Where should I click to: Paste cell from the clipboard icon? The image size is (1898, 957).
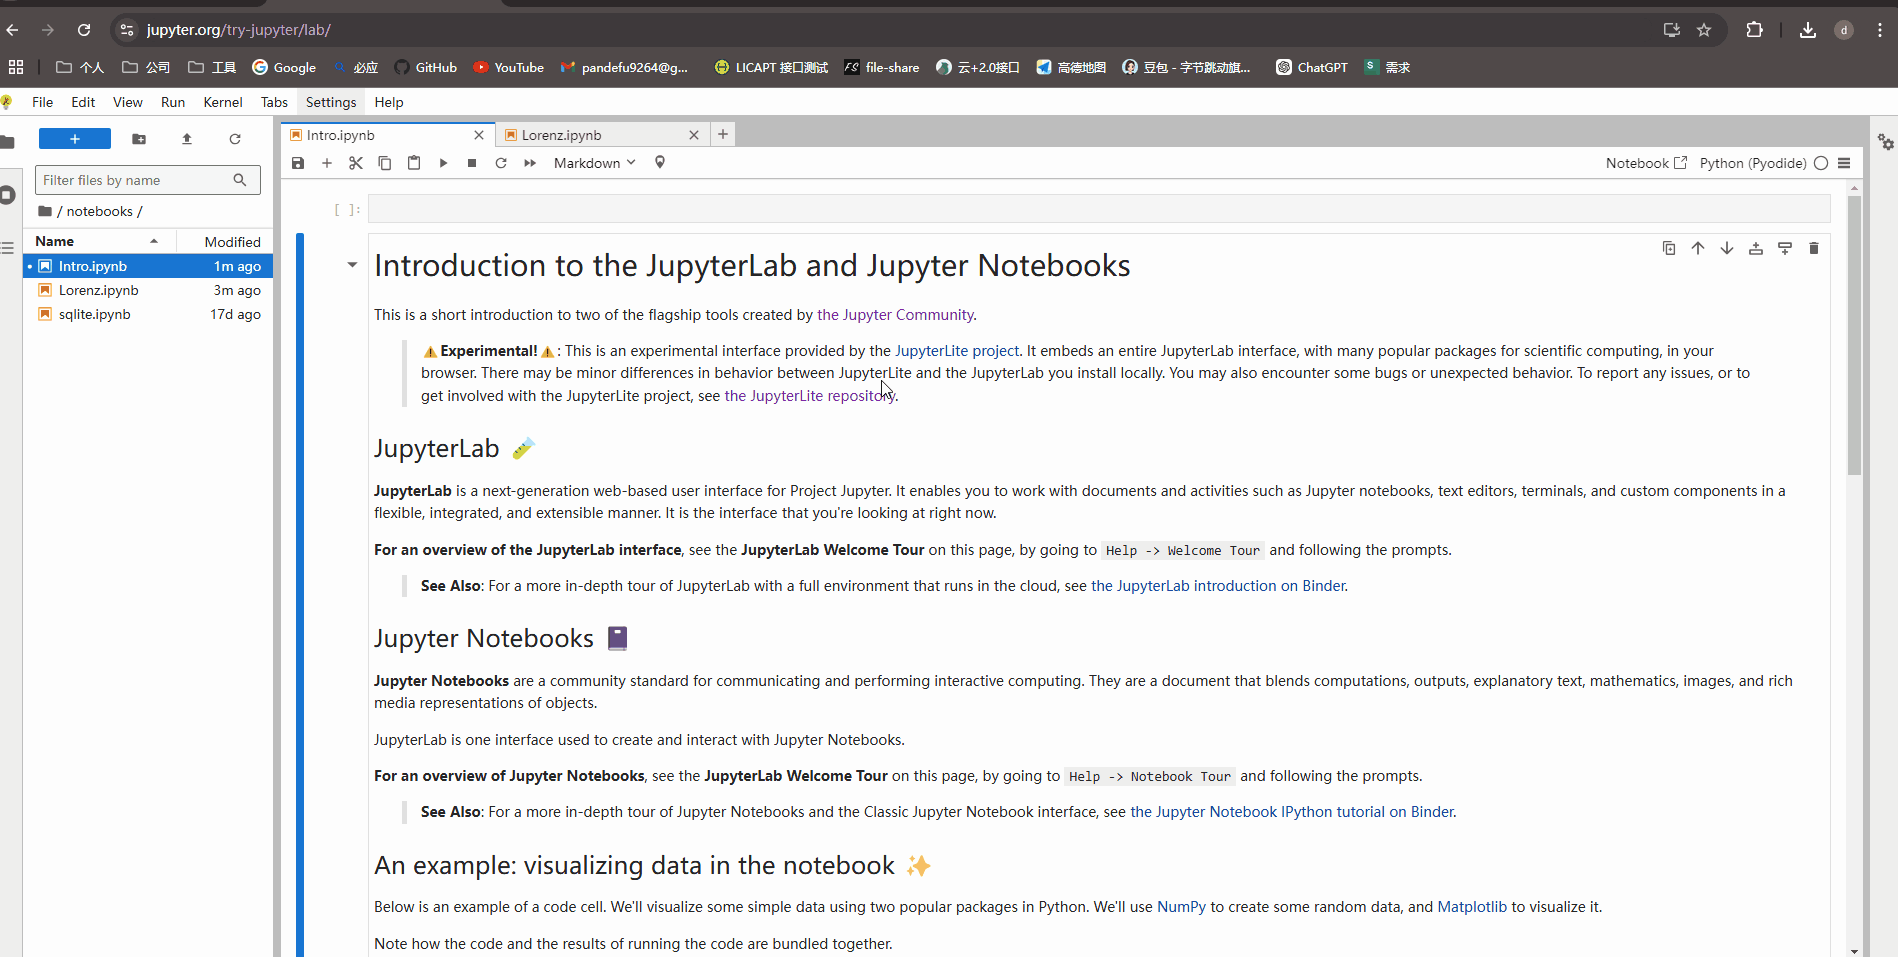click(x=414, y=163)
